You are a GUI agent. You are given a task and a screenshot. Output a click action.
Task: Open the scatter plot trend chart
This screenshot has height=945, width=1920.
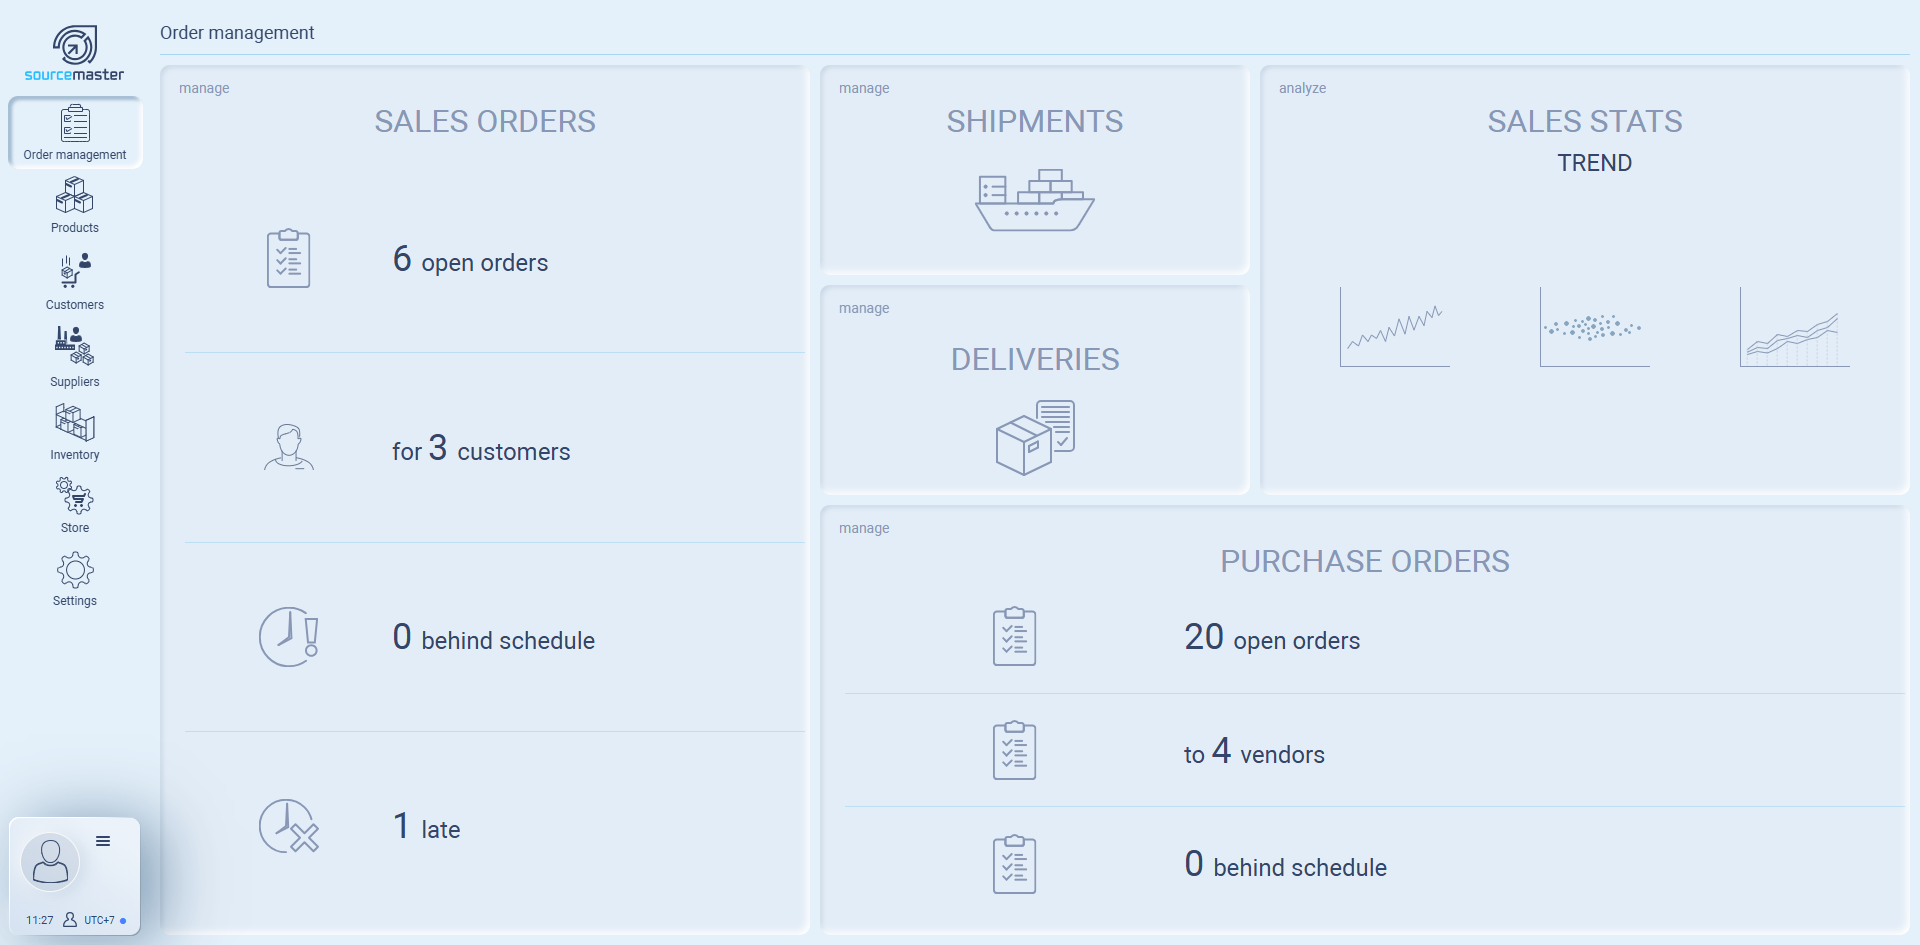coord(1595,327)
